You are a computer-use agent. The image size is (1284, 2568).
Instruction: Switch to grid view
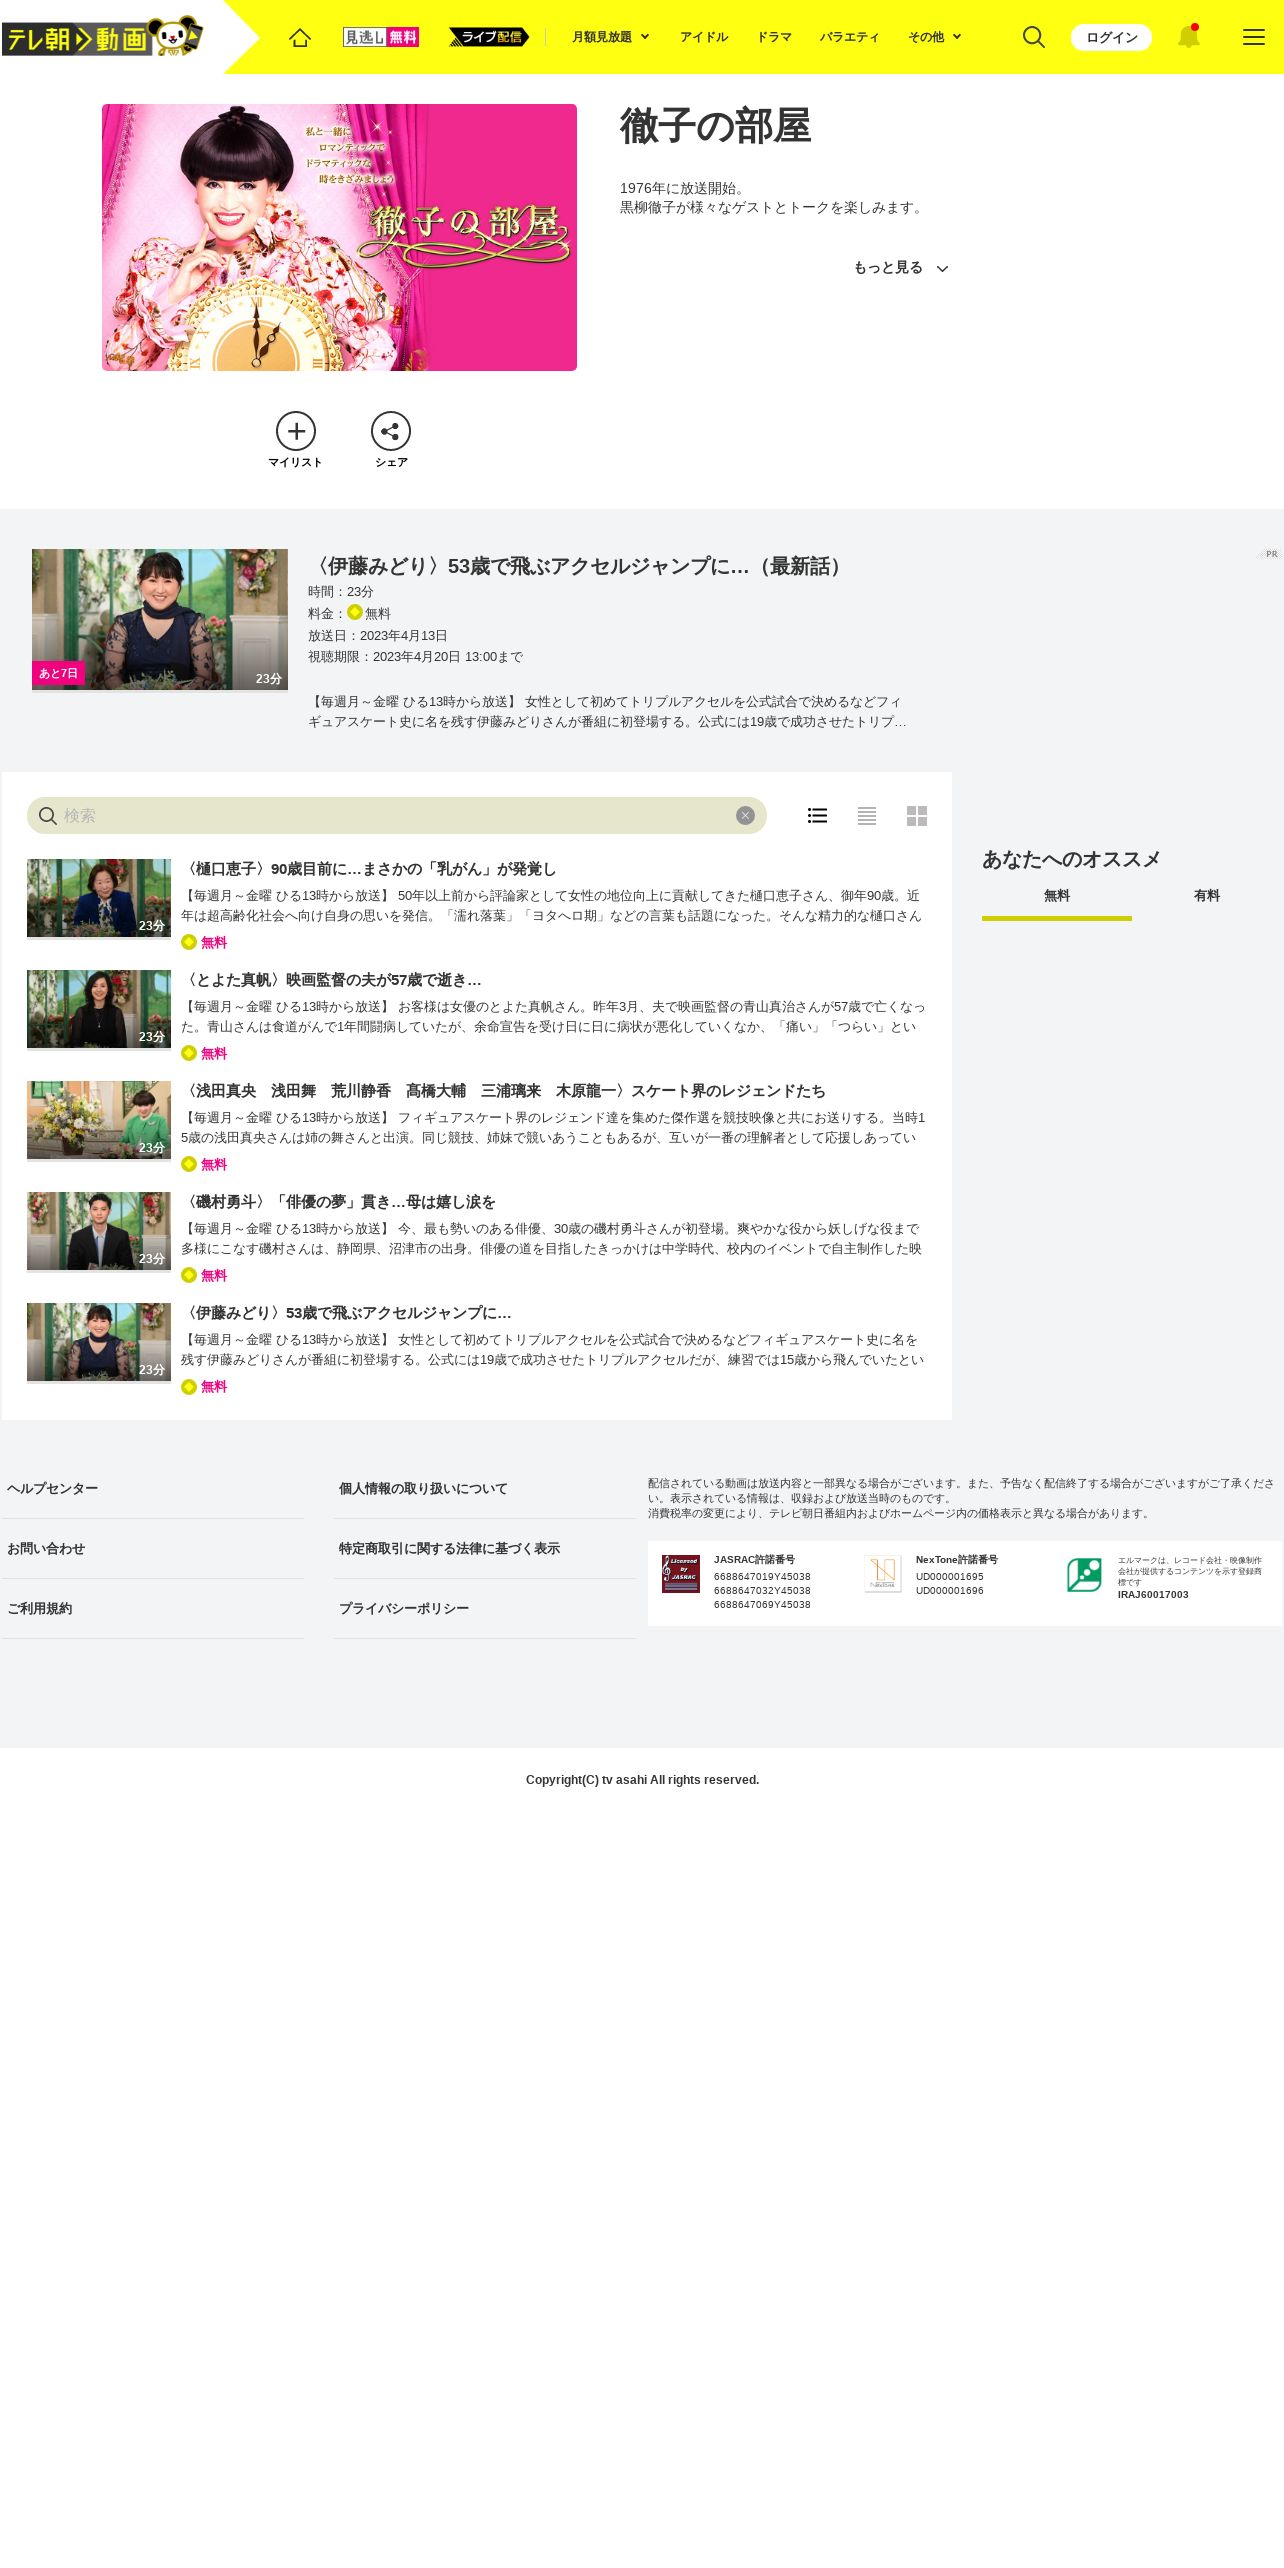point(917,816)
